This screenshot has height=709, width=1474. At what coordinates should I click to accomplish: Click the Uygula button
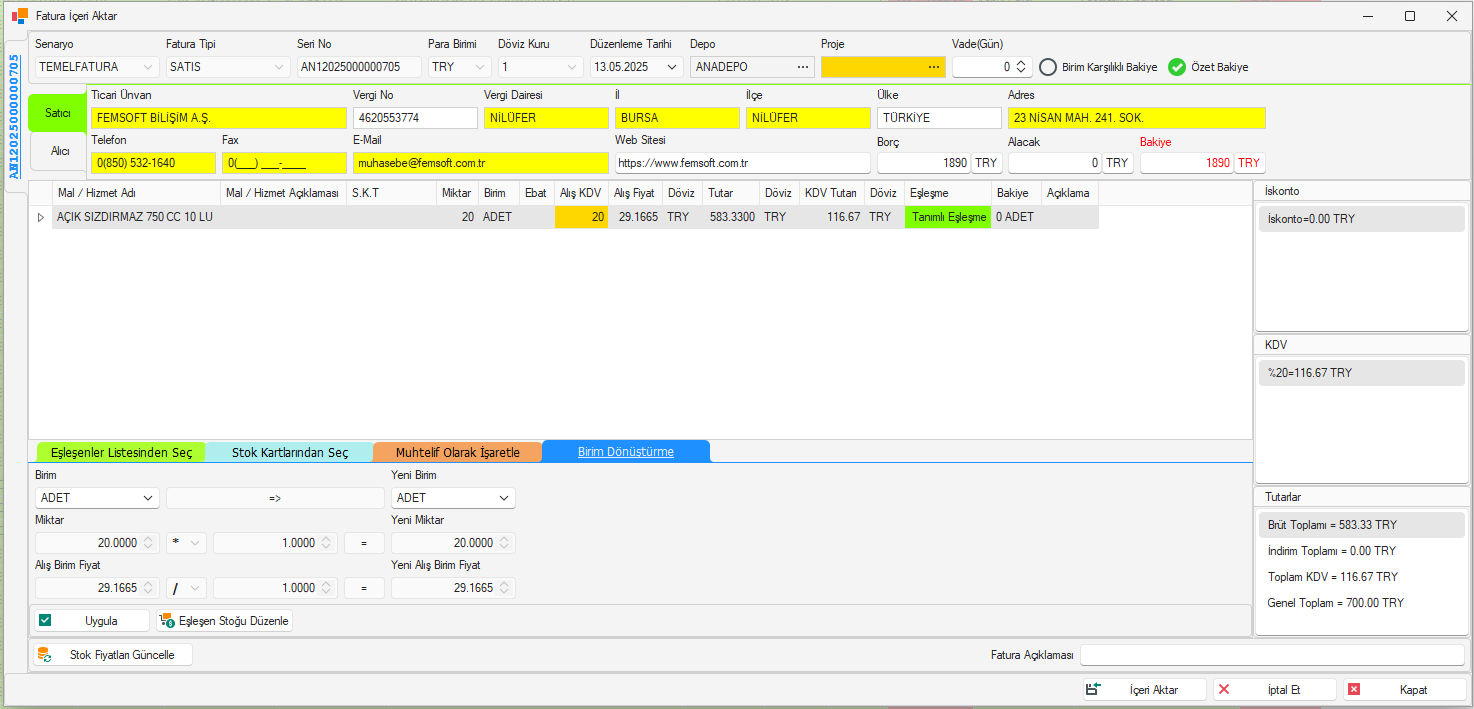tap(92, 621)
